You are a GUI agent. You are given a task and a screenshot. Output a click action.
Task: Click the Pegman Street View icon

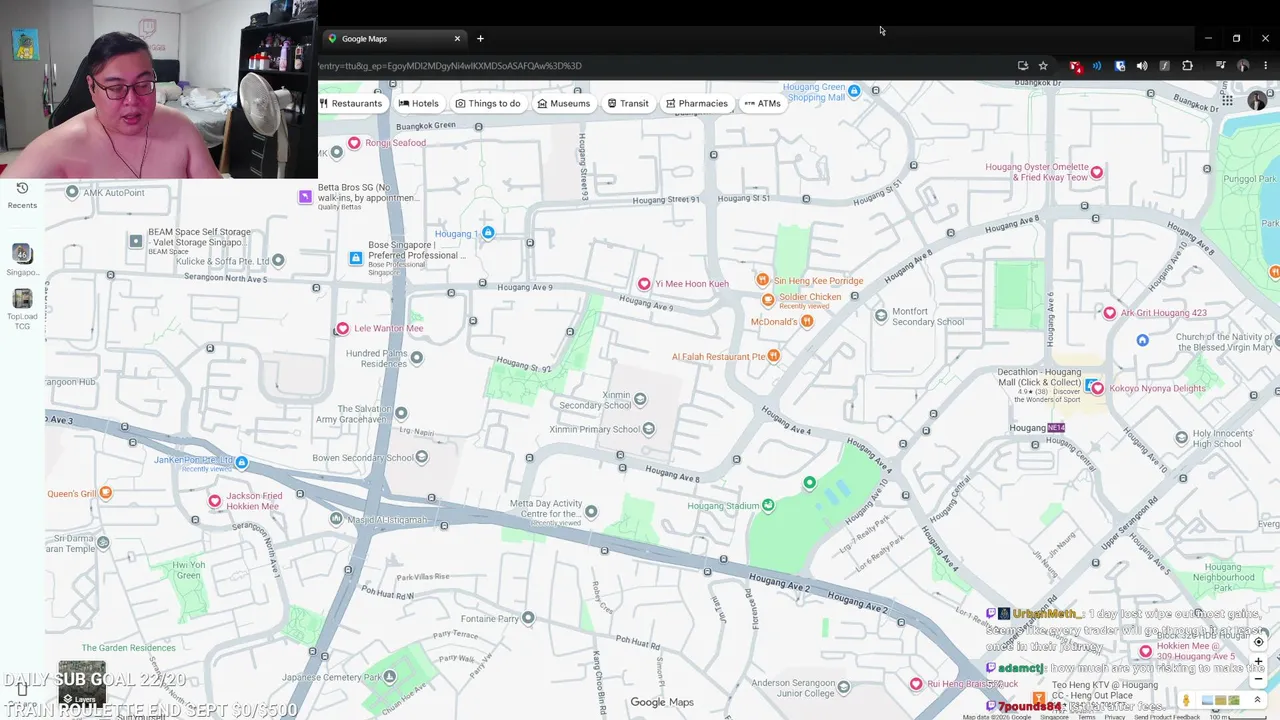pos(1186,700)
